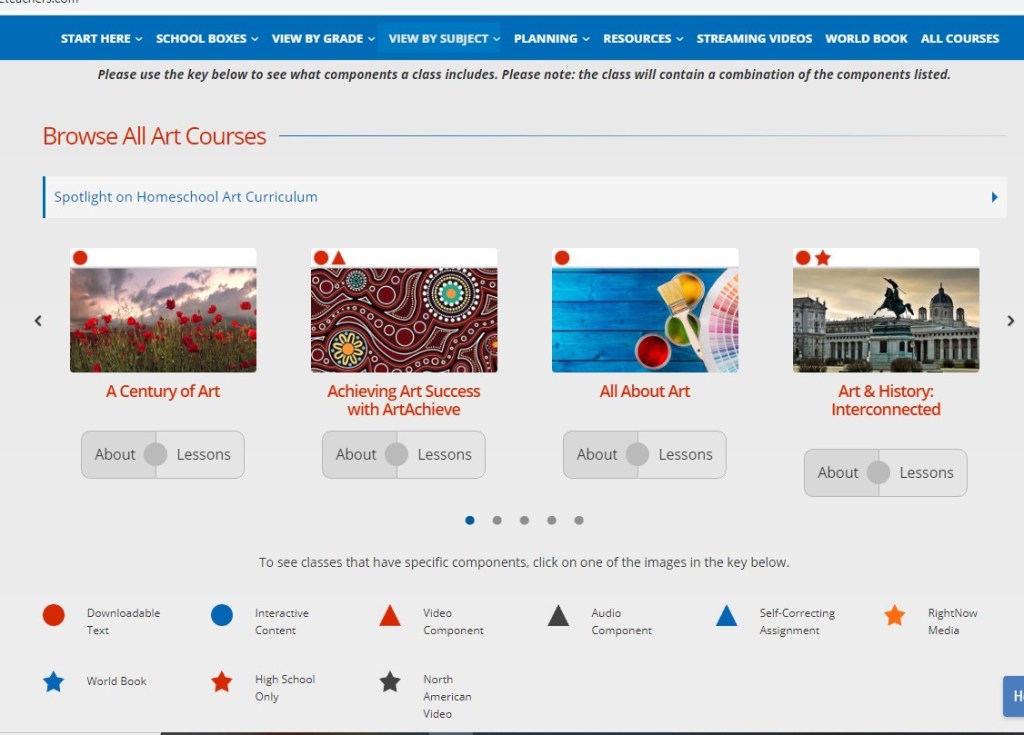Open the View by Grade dropdown

pyautogui.click(x=322, y=39)
